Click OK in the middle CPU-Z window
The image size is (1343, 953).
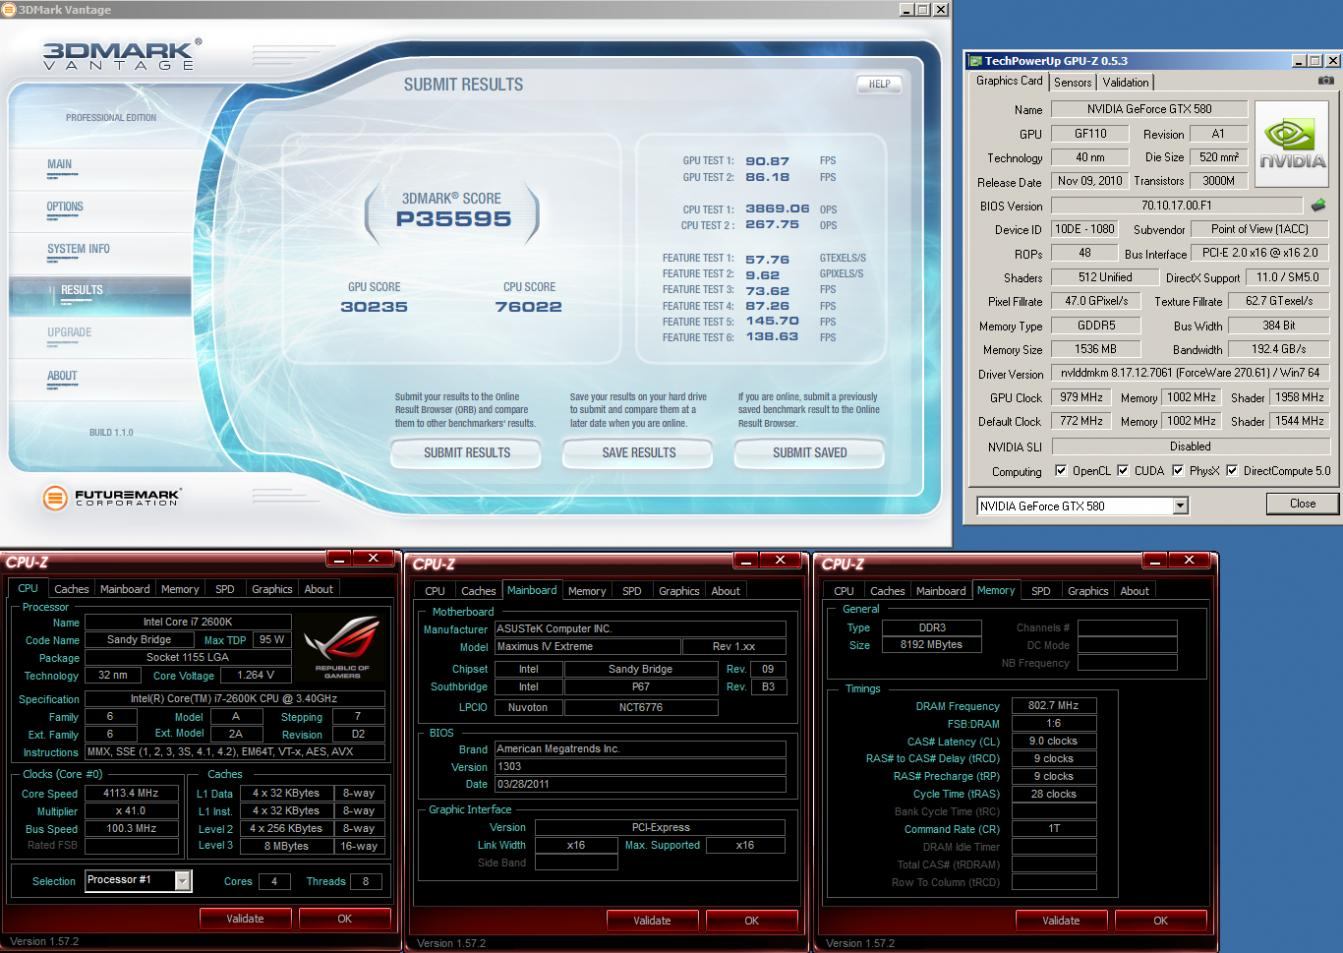[x=752, y=920]
